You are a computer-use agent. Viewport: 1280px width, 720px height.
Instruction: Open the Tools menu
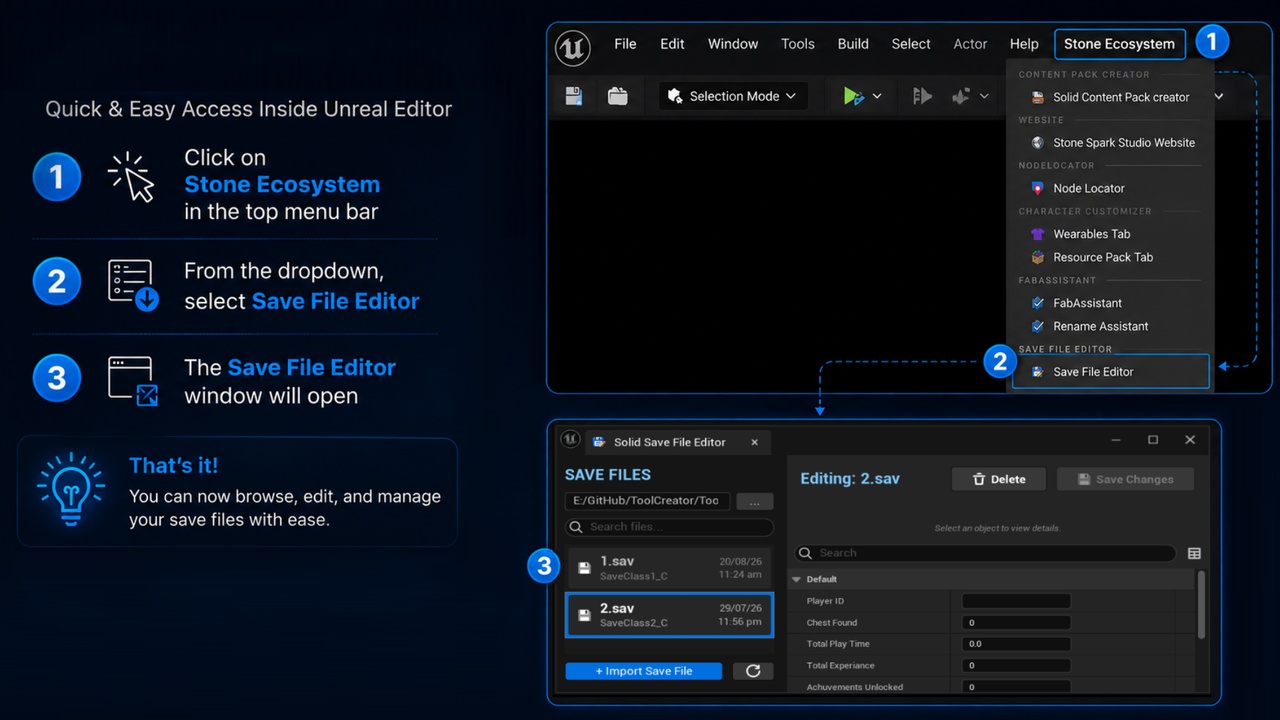tap(798, 44)
